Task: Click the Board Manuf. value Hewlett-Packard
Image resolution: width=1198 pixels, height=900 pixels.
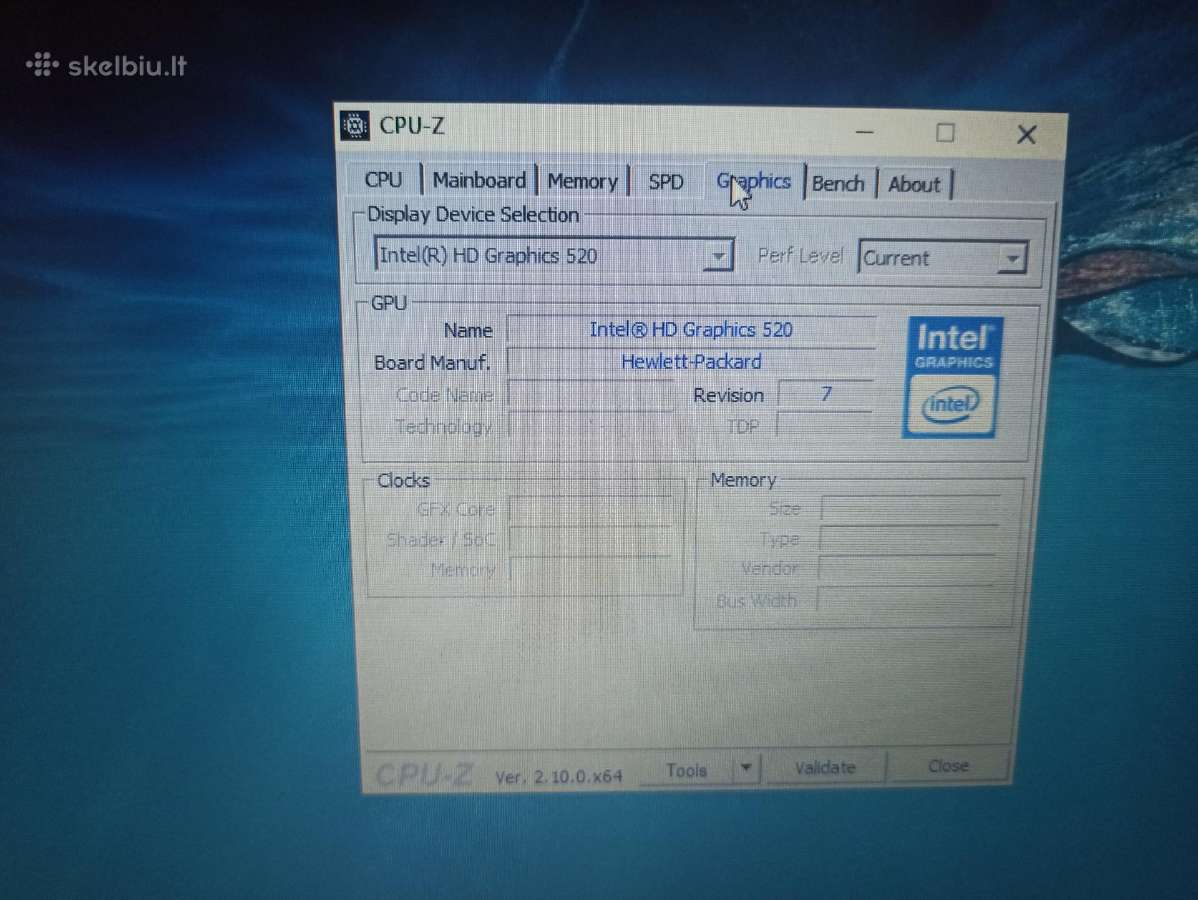Action: click(x=691, y=361)
